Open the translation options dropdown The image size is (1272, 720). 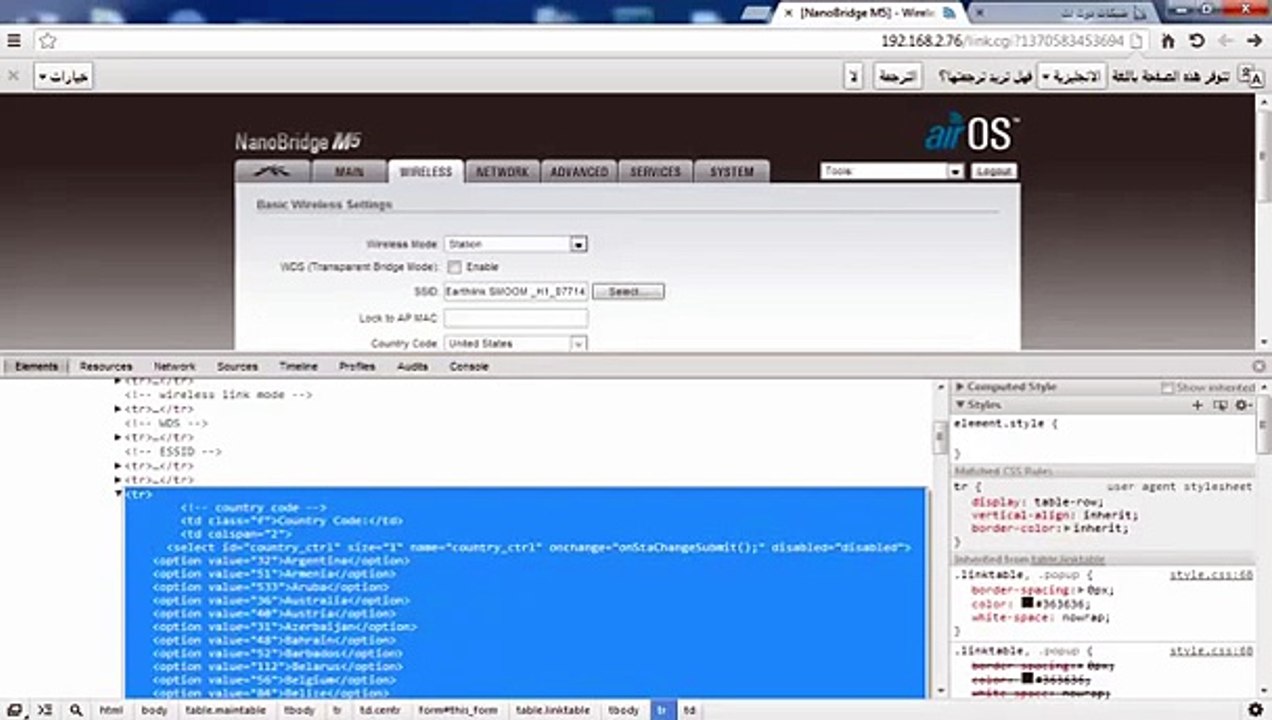click(x=63, y=76)
